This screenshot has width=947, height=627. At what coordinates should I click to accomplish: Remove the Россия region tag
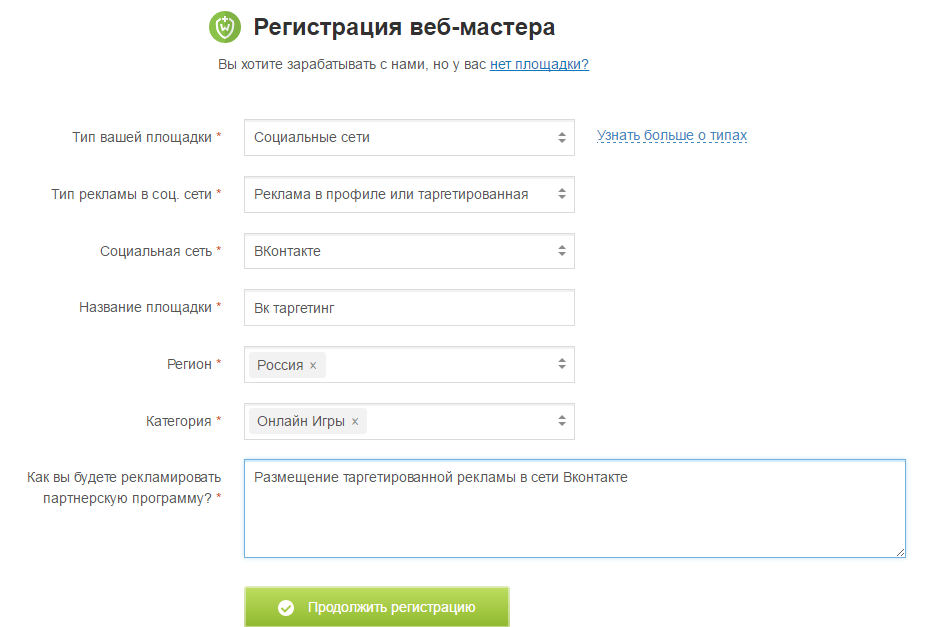coord(313,366)
